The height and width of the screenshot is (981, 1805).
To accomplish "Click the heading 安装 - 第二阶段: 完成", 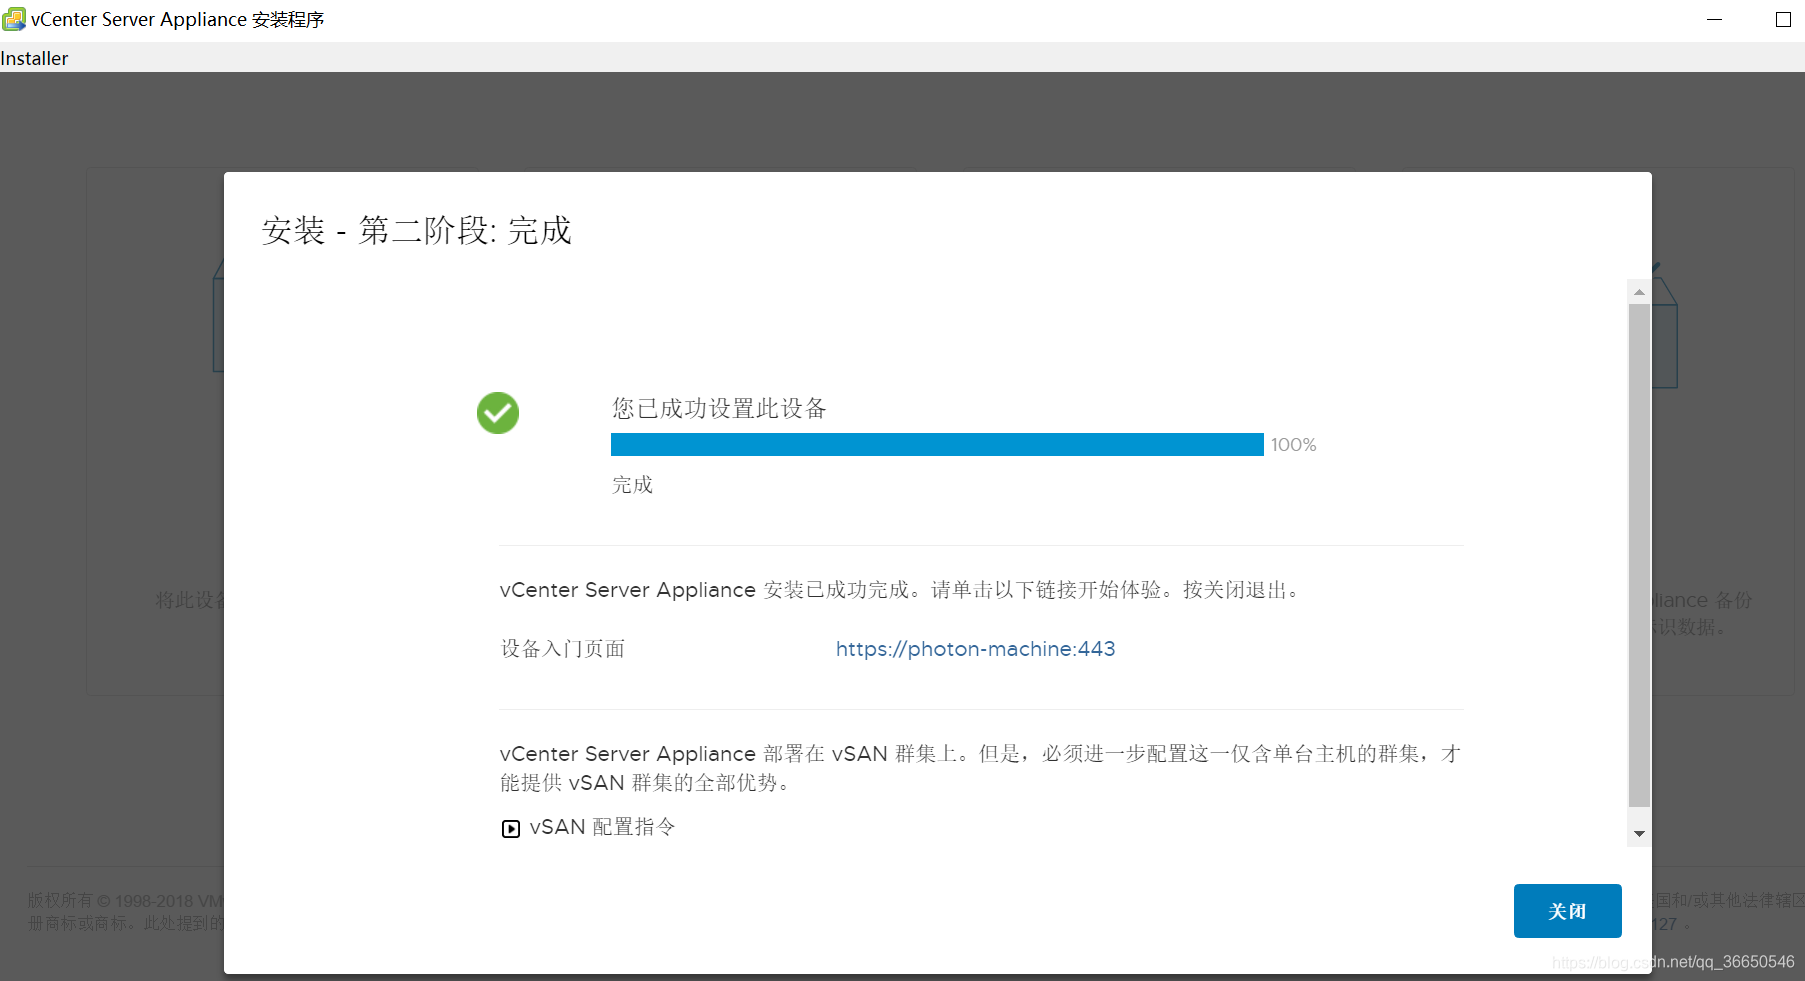I will [416, 231].
